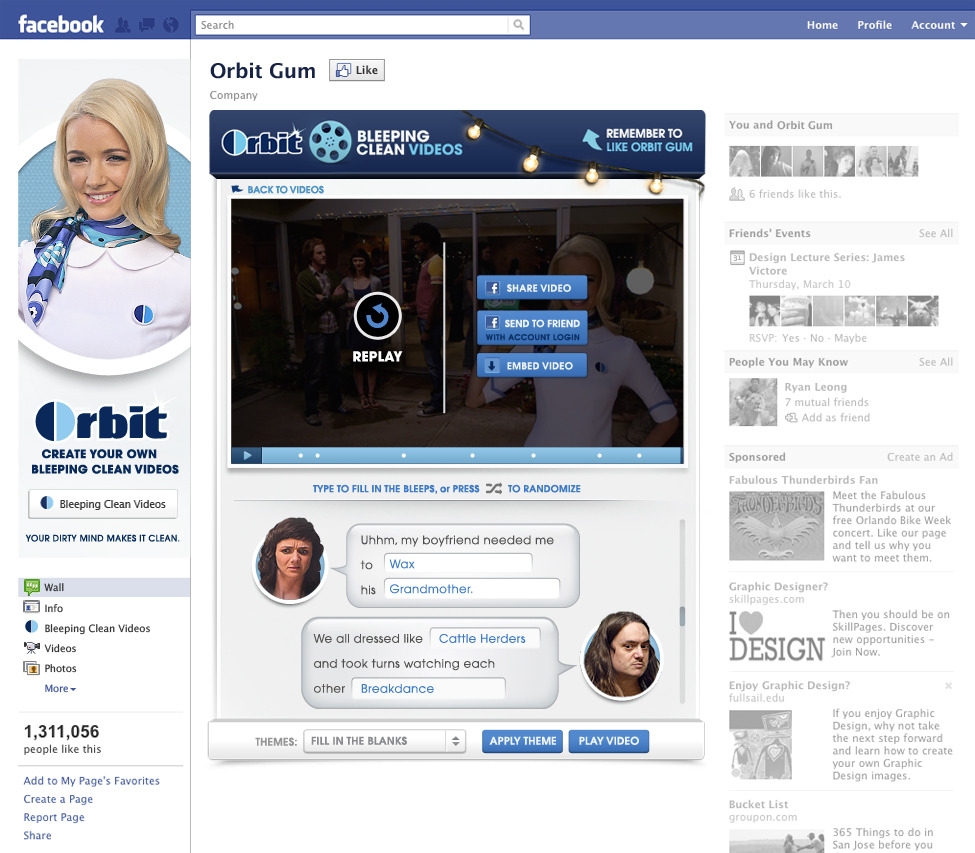
Task: Open the friend requests icon in header
Action: coord(123,25)
